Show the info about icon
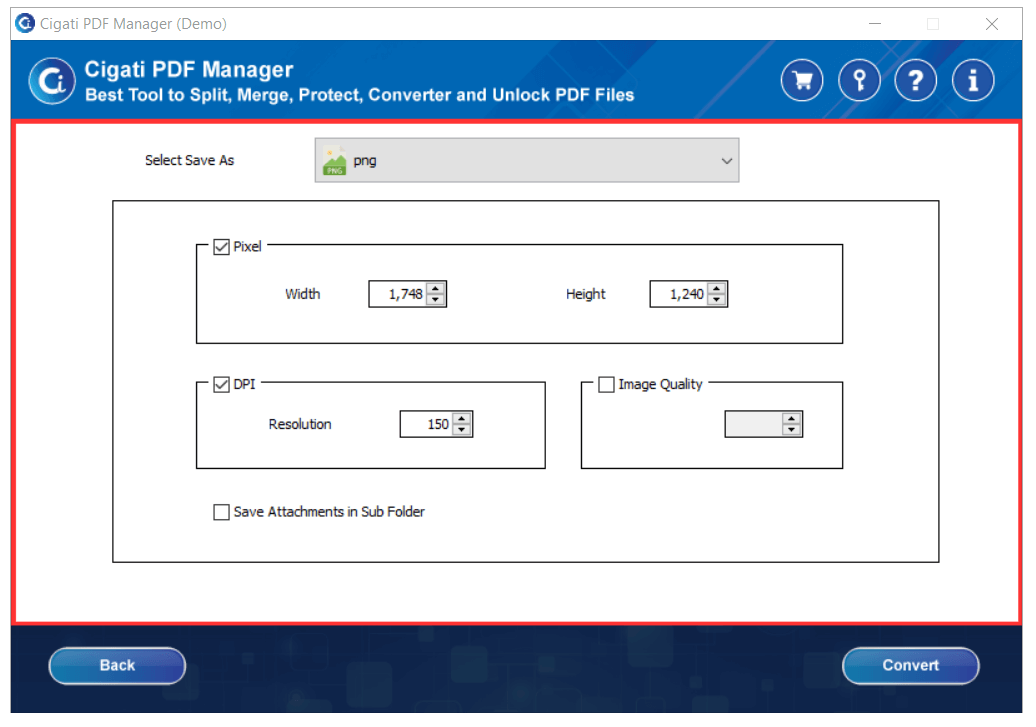Image resolution: width=1036 pixels, height=727 pixels. [973, 81]
